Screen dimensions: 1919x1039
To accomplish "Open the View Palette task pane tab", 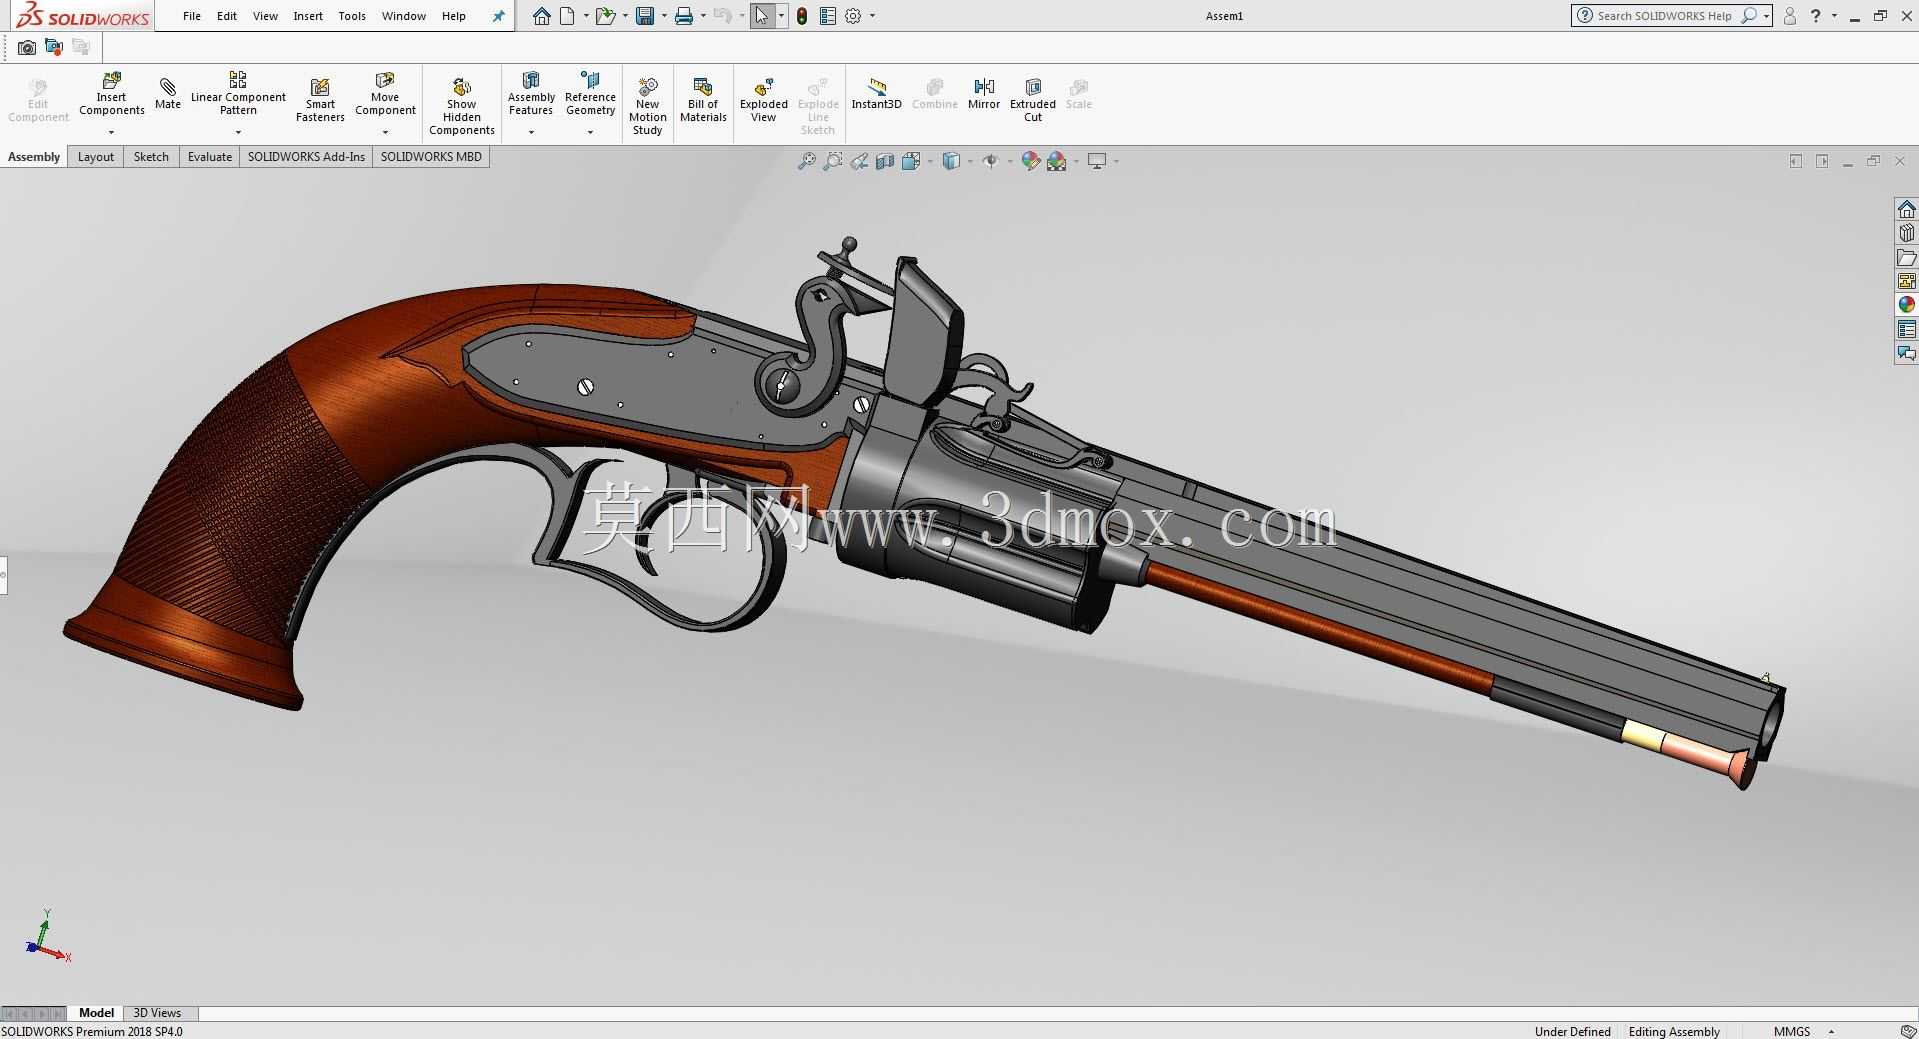I will coord(1906,281).
